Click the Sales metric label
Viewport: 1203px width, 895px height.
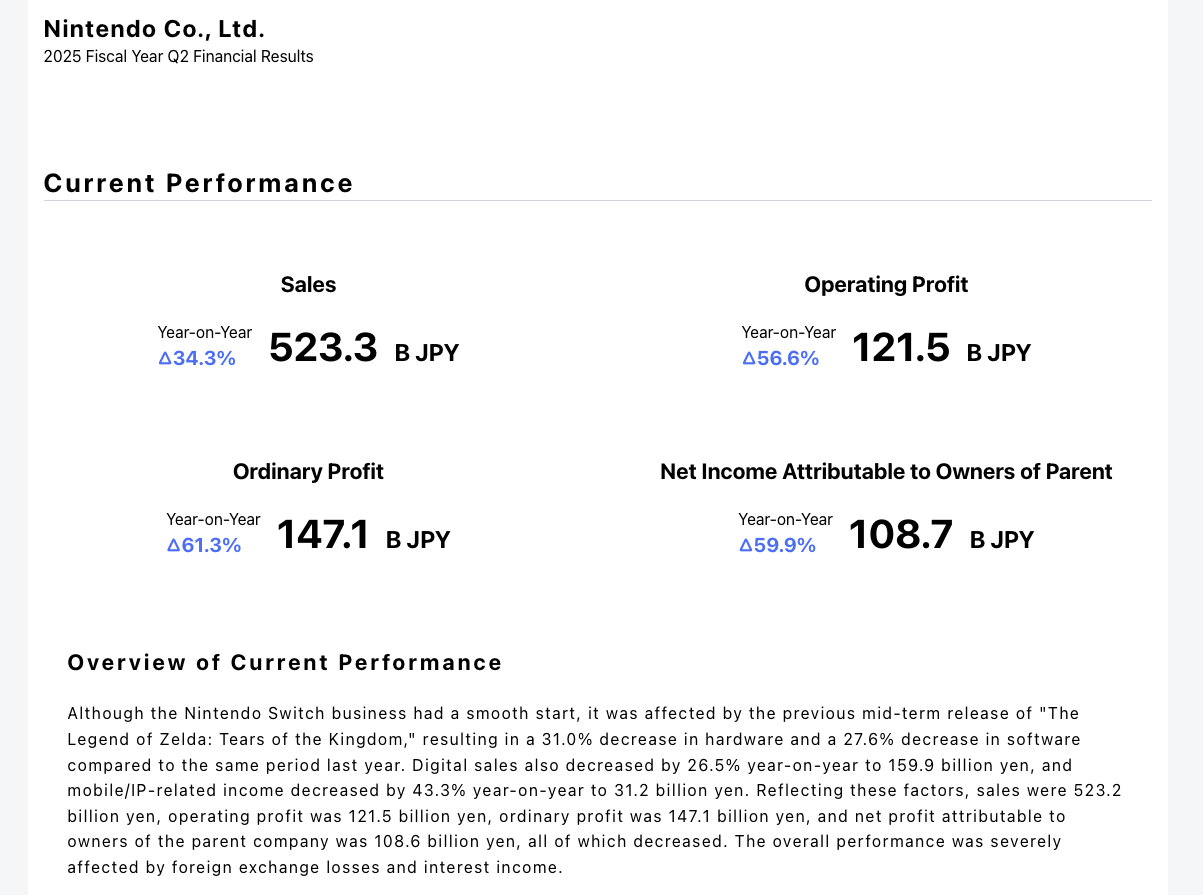[x=308, y=285]
